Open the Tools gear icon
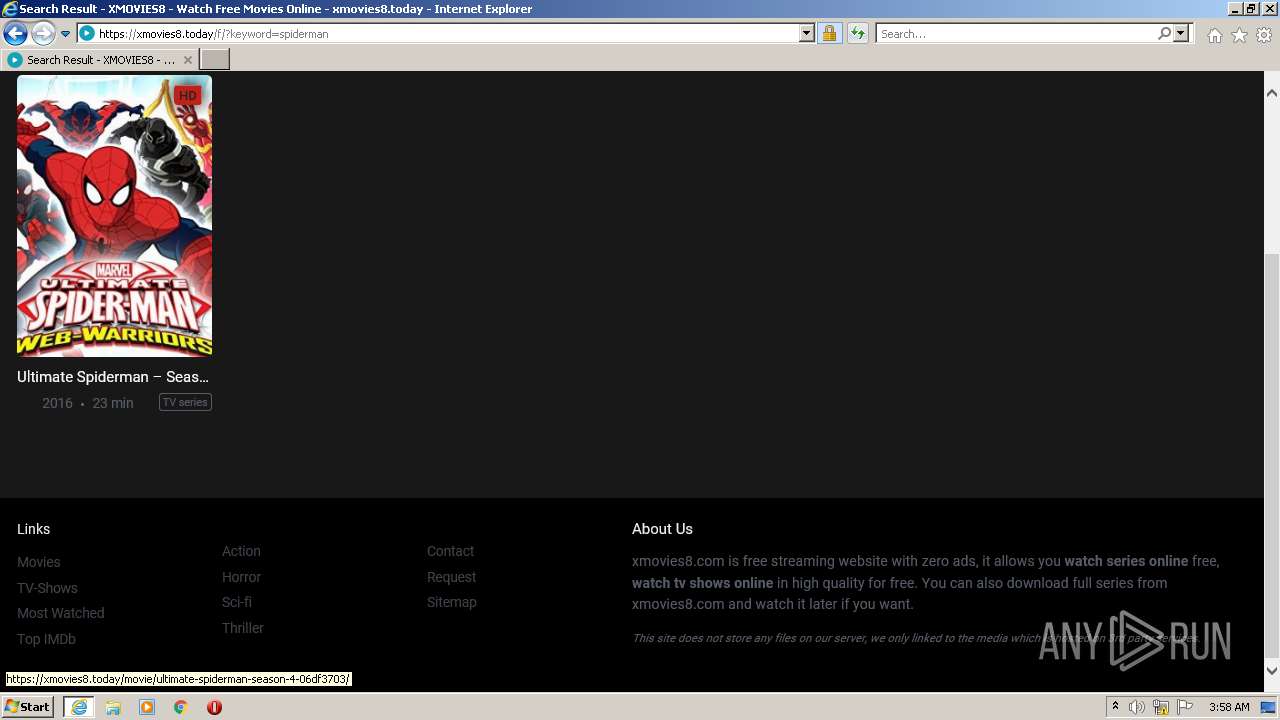The width and height of the screenshot is (1280, 720). point(1264,35)
